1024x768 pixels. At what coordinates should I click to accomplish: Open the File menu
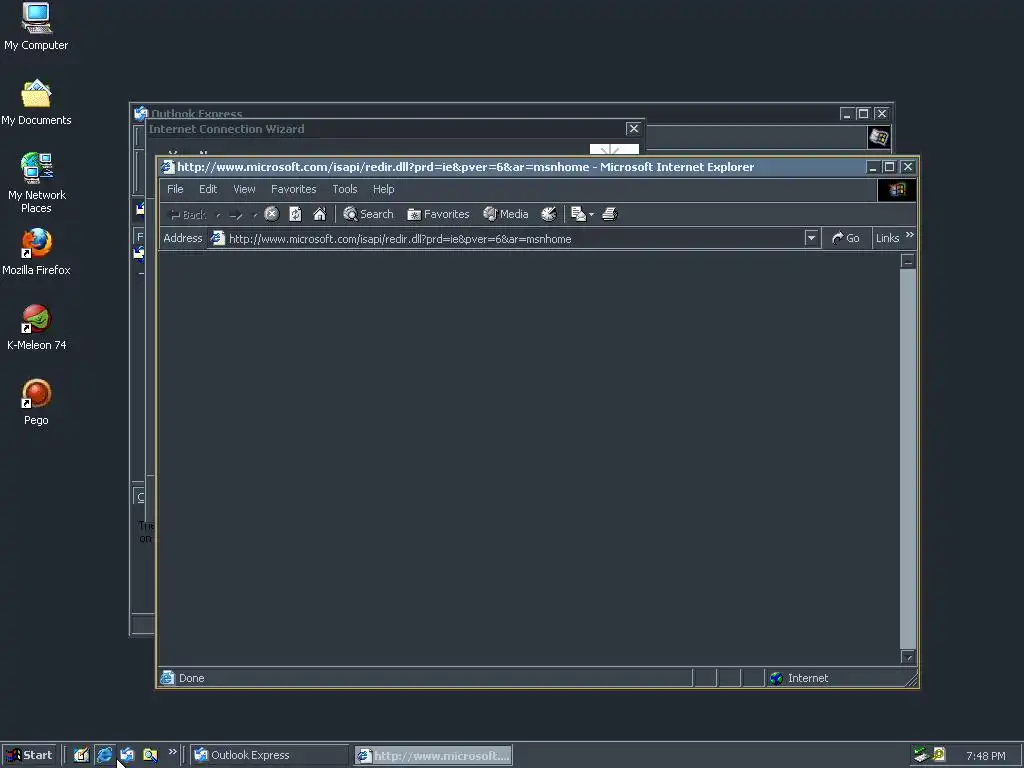(x=175, y=189)
